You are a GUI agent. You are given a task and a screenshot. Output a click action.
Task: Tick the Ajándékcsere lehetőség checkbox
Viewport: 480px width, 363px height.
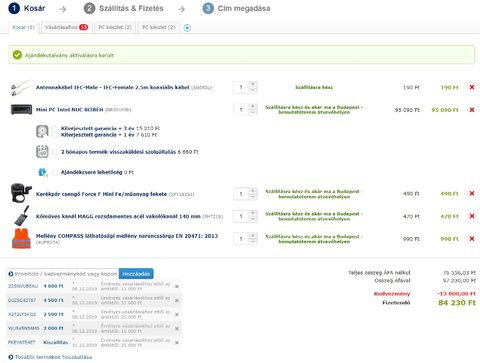55,172
